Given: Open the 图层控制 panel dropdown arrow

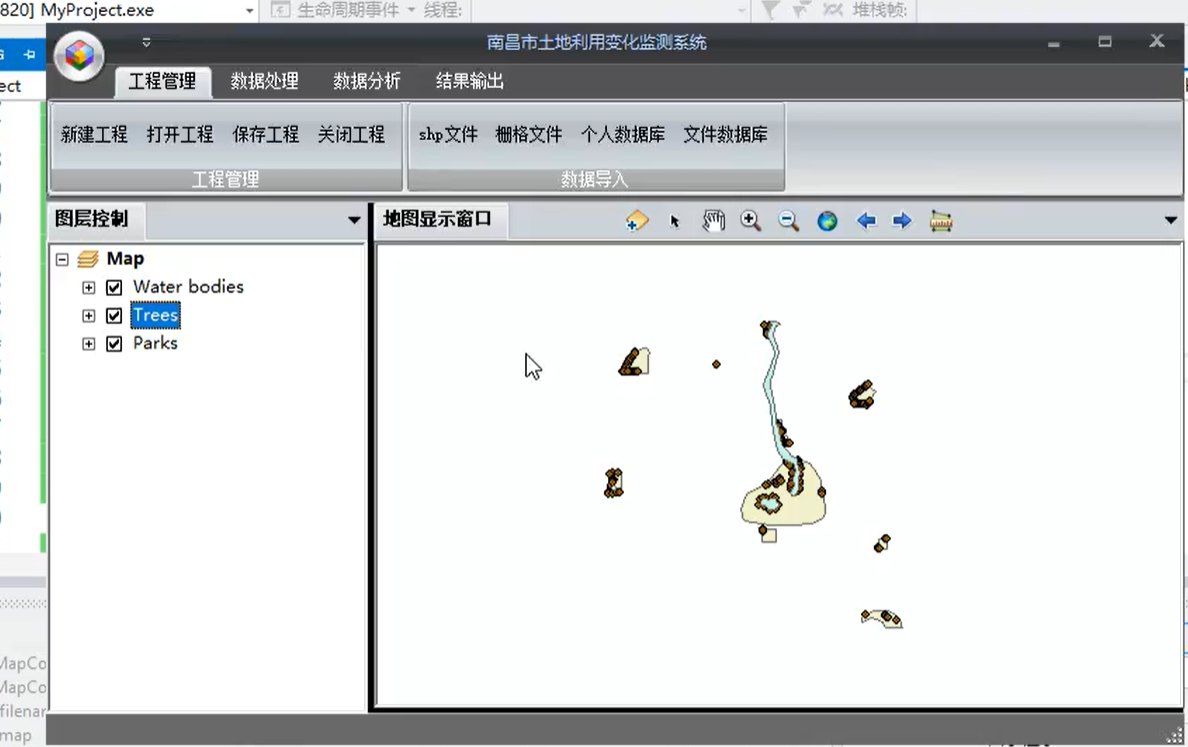Looking at the screenshot, I should pyautogui.click(x=354, y=220).
